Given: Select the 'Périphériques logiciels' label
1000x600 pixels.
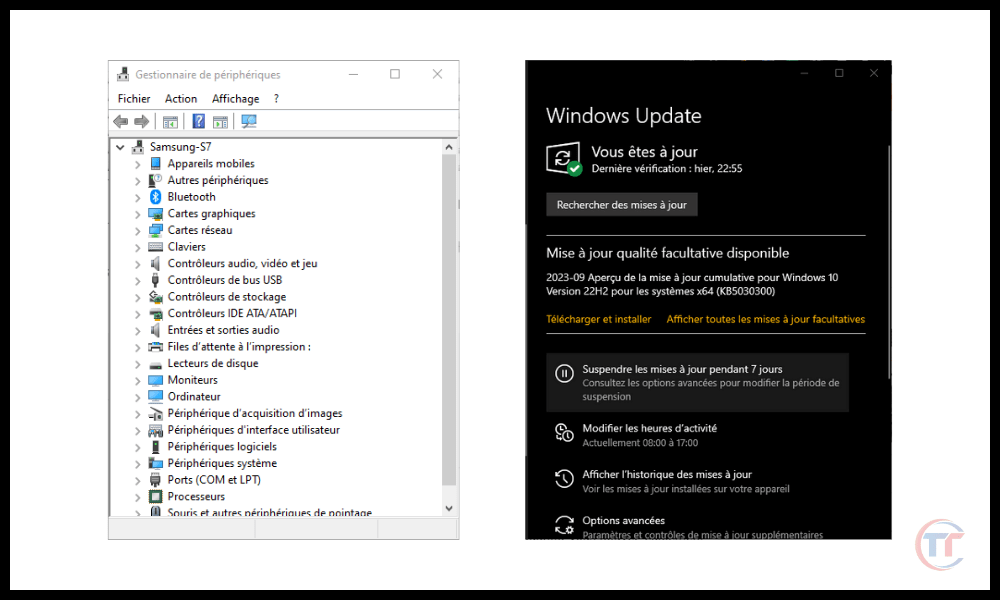Looking at the screenshot, I should [222, 446].
